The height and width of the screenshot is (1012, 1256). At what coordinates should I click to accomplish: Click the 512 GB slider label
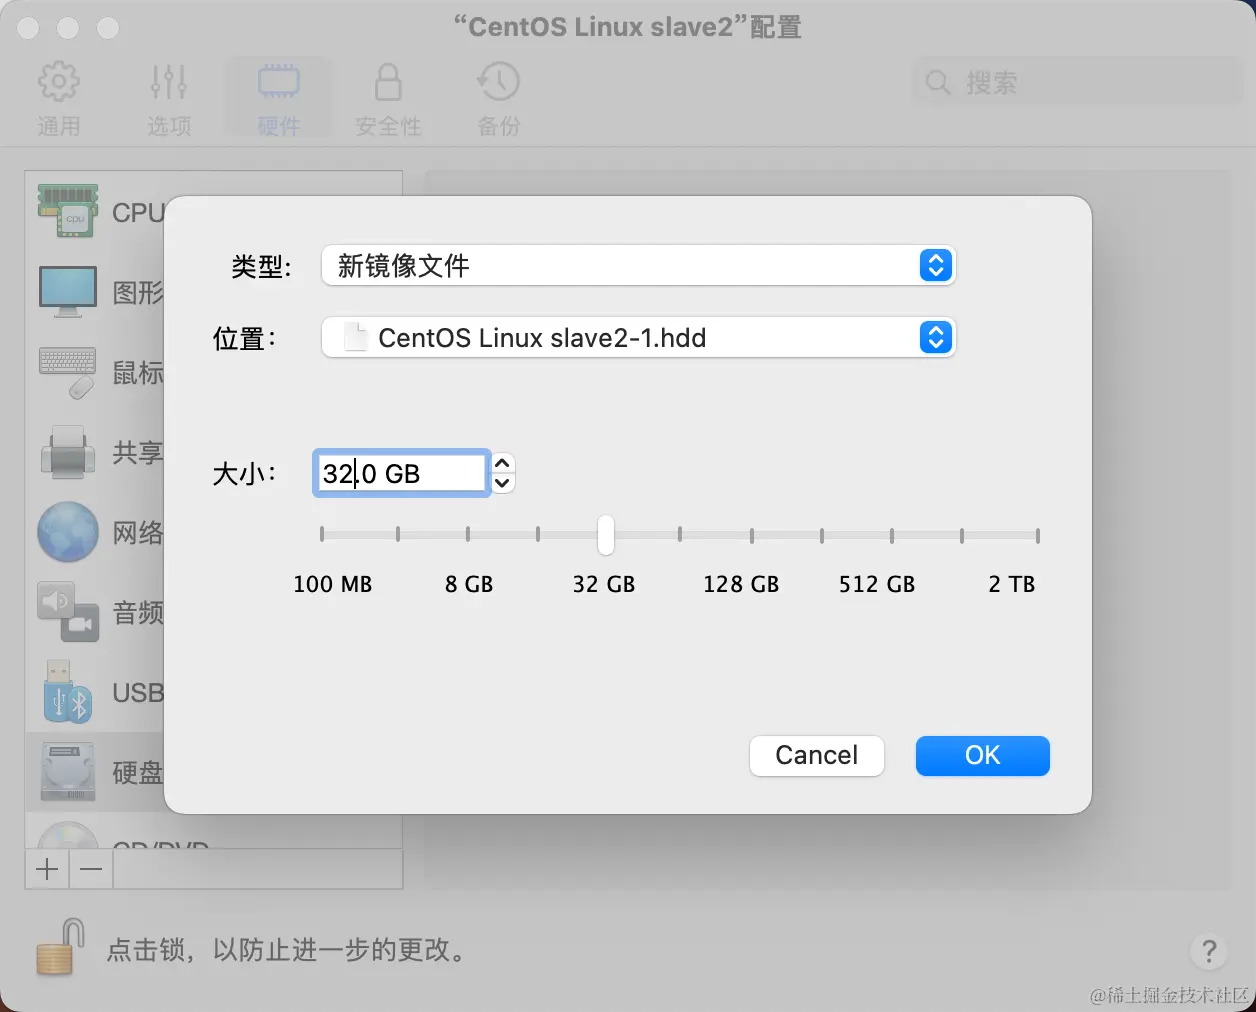[877, 584]
